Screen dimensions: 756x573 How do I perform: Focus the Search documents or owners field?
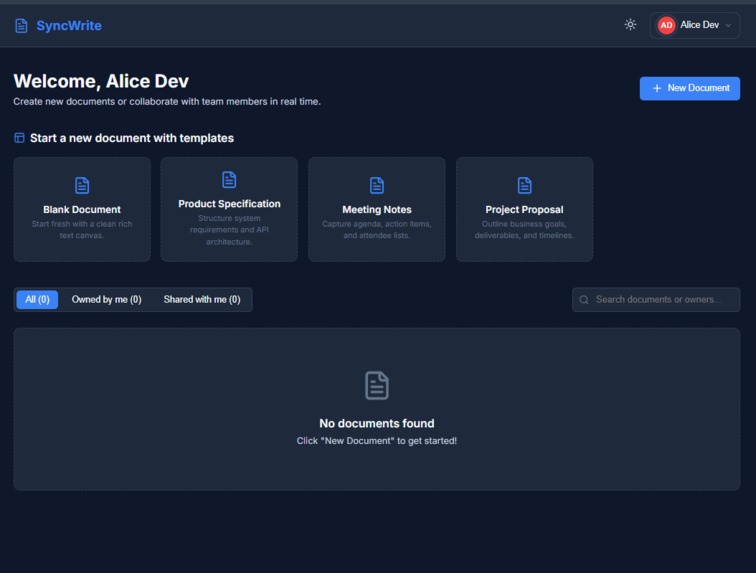click(x=656, y=300)
